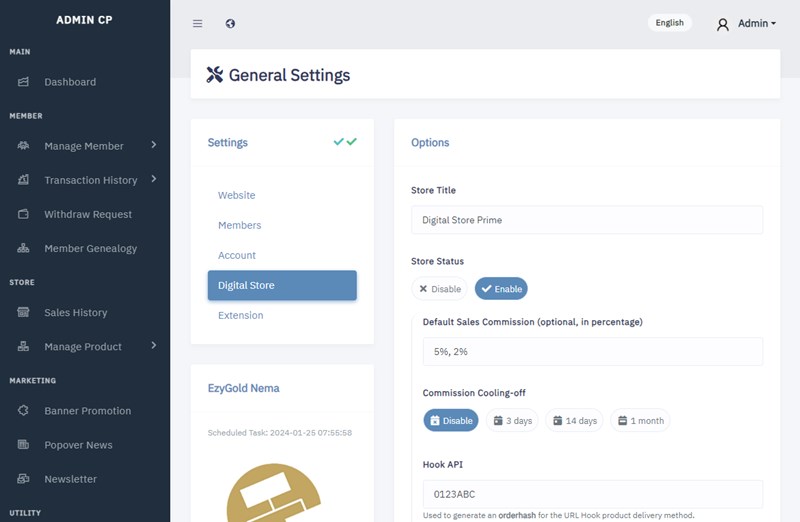
Task: Click the Store Title input field
Action: [587, 220]
